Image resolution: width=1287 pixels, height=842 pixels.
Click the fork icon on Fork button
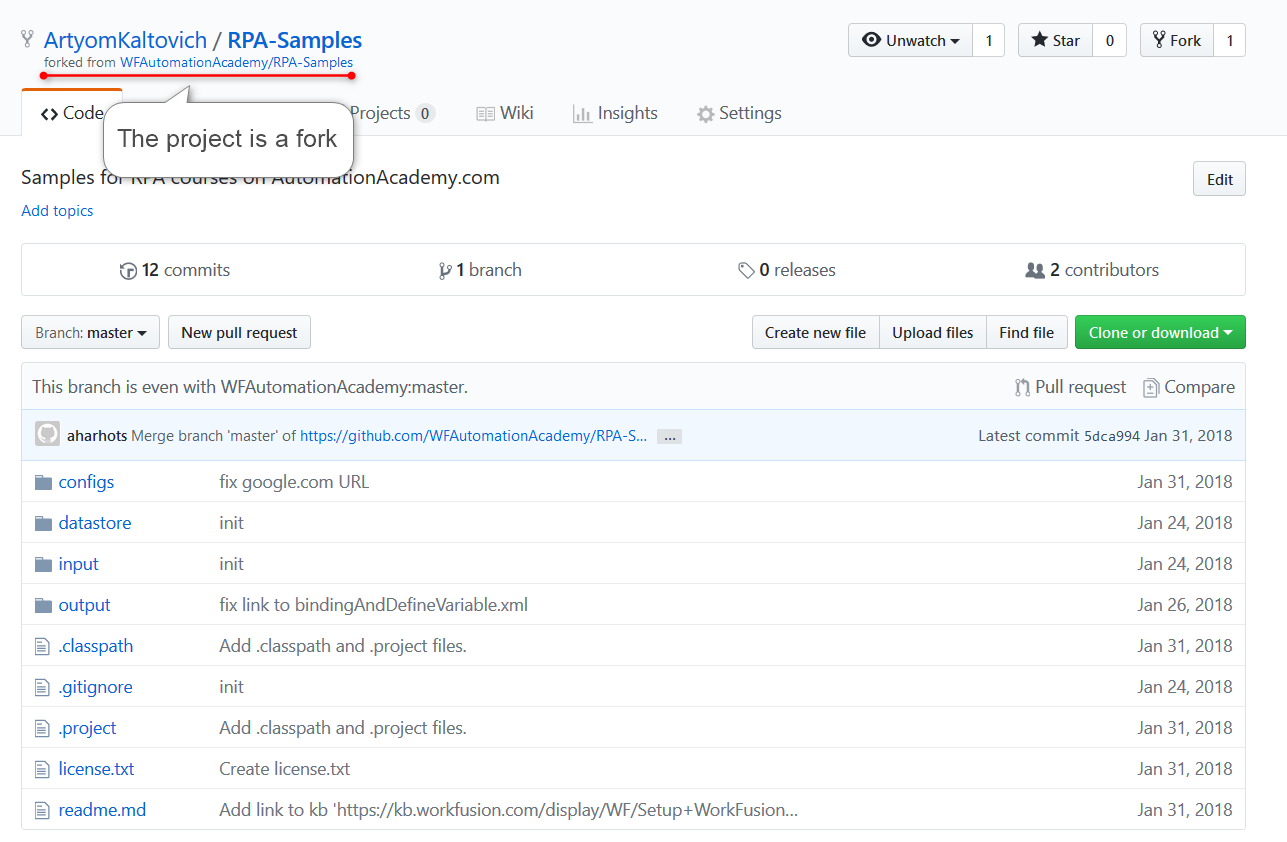tap(1159, 40)
